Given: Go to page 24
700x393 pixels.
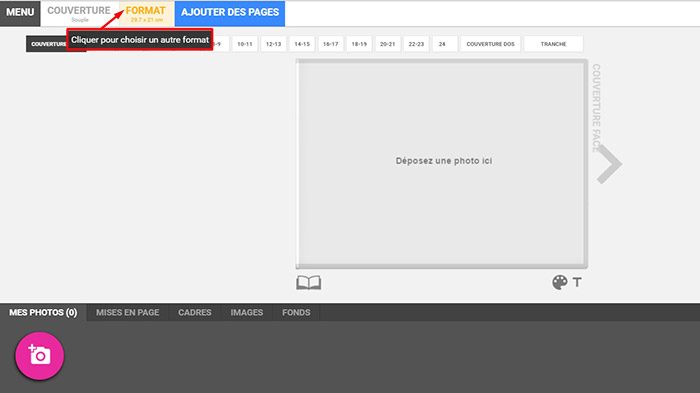Looking at the screenshot, I should (x=445, y=44).
